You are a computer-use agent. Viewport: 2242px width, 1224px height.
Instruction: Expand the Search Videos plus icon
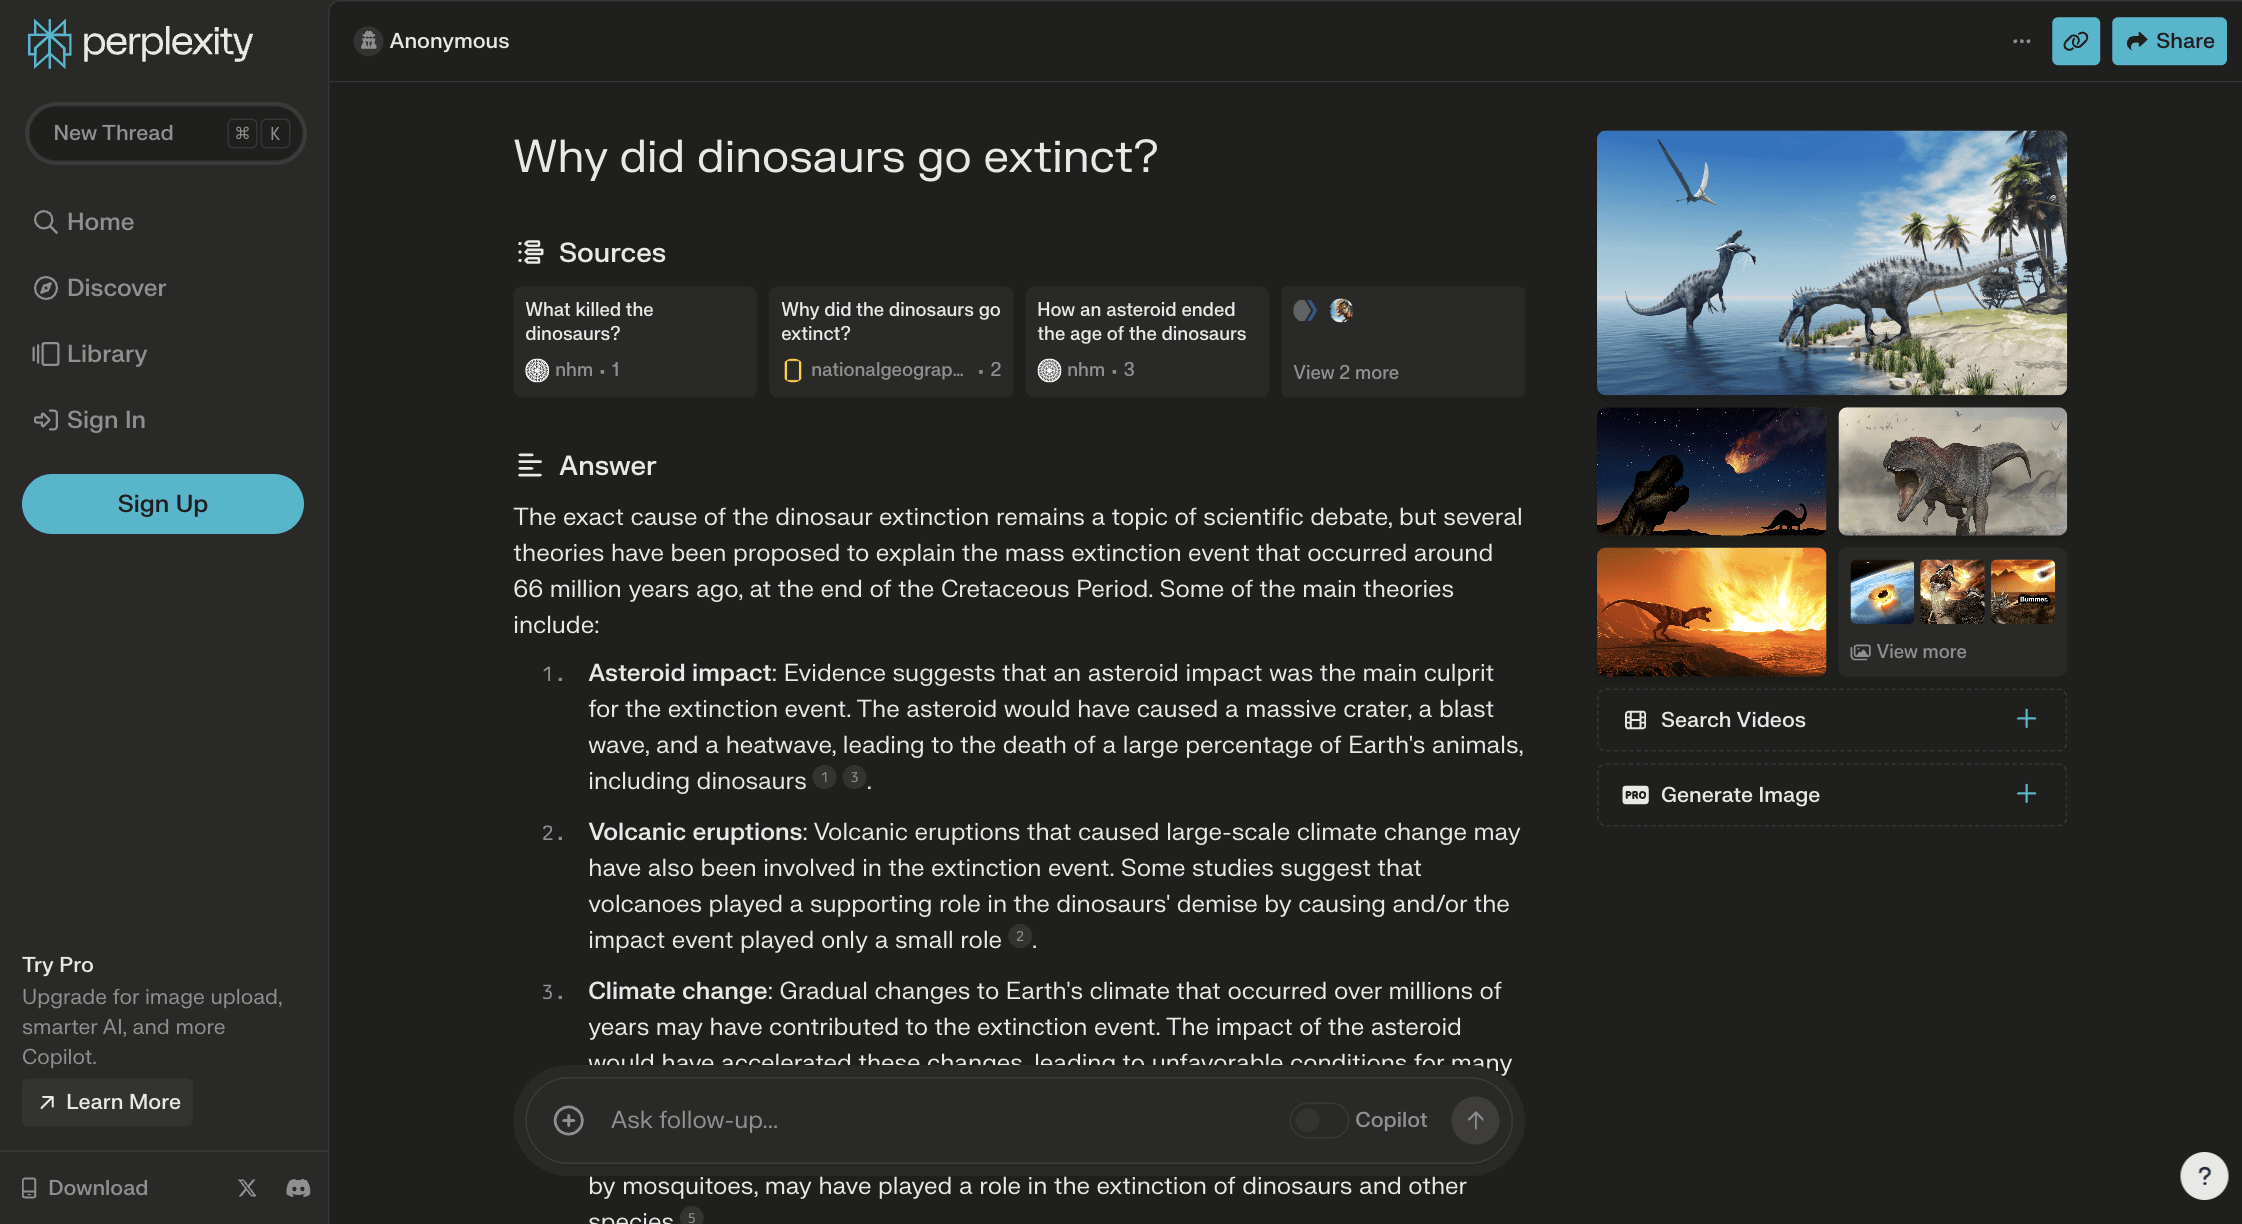tap(2026, 719)
